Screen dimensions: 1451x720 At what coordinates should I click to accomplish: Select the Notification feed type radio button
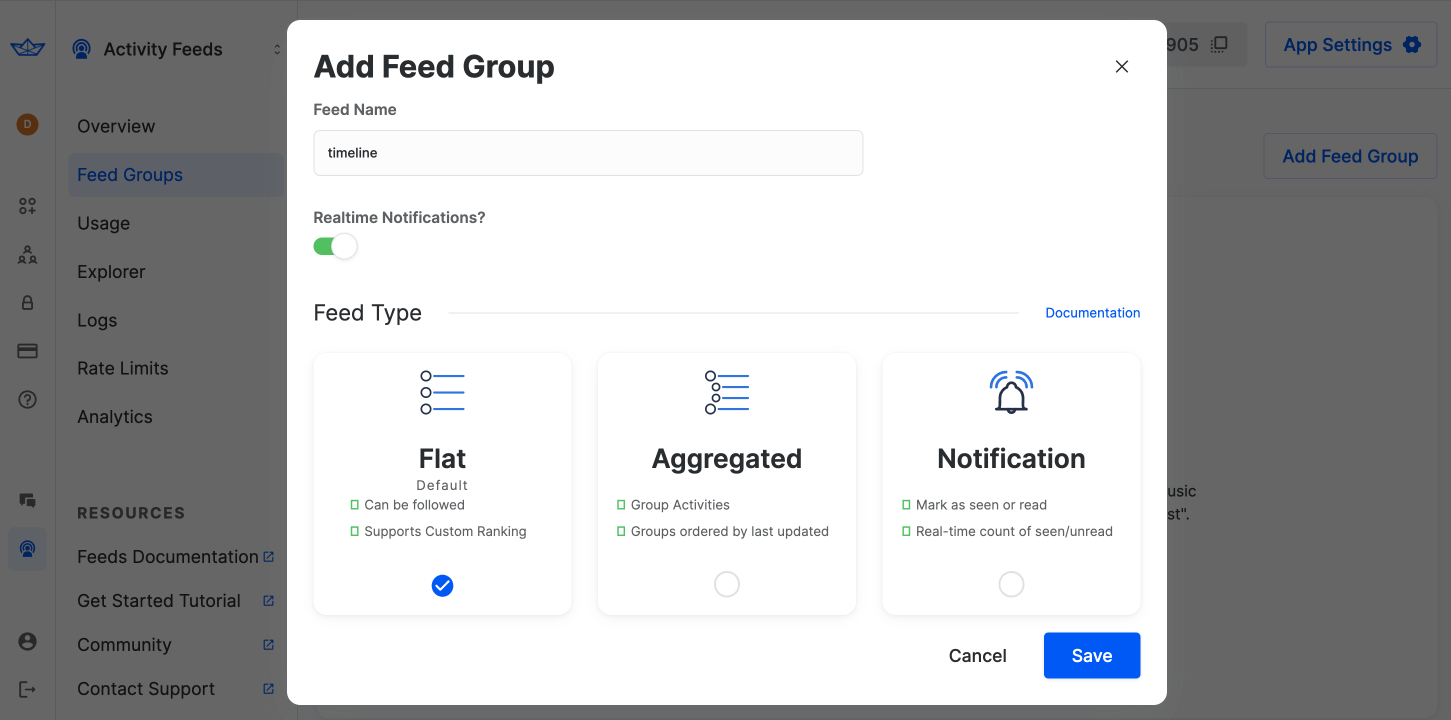click(1011, 584)
